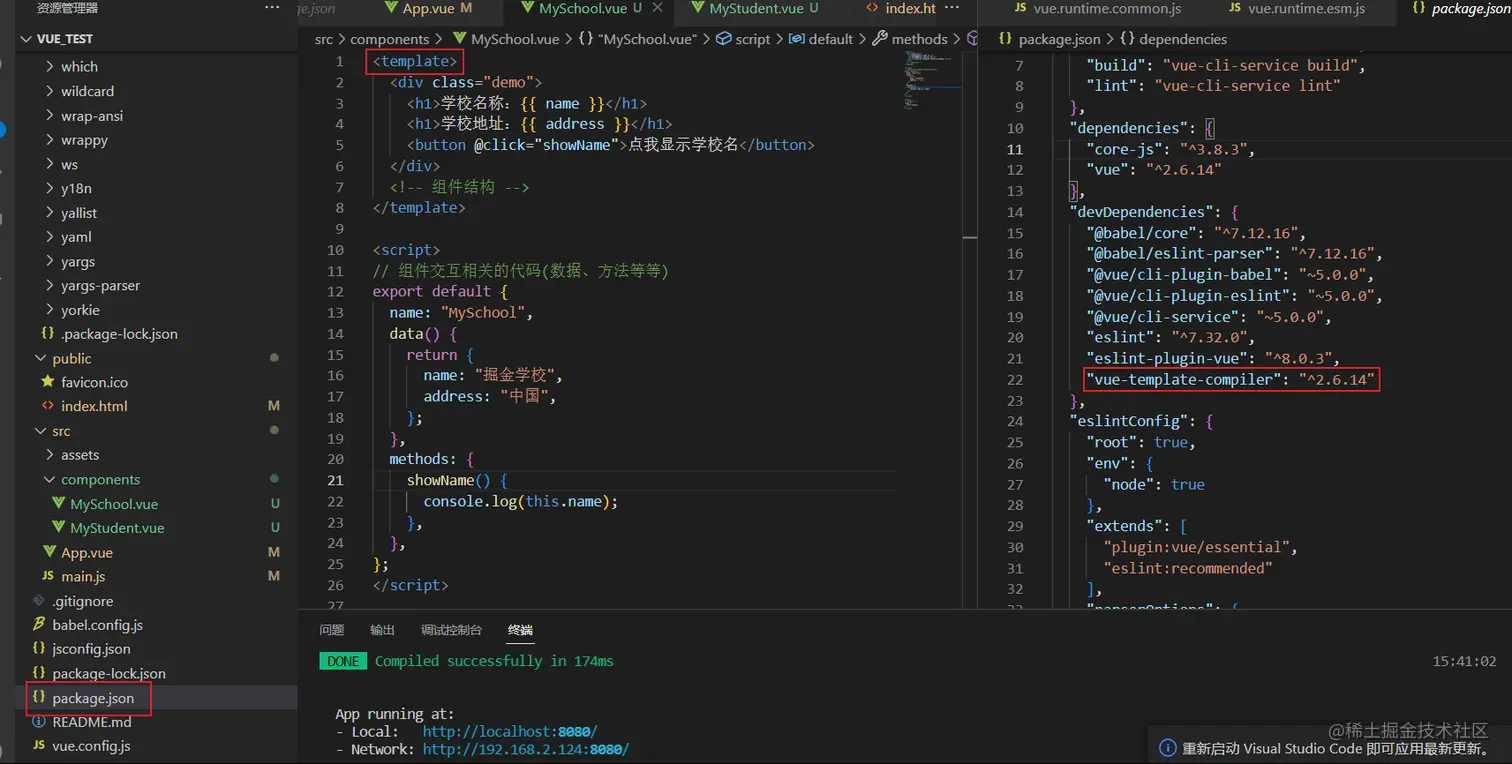Click the Babel icon beside babel.config.js
This screenshot has height=764, width=1512.
39,625
